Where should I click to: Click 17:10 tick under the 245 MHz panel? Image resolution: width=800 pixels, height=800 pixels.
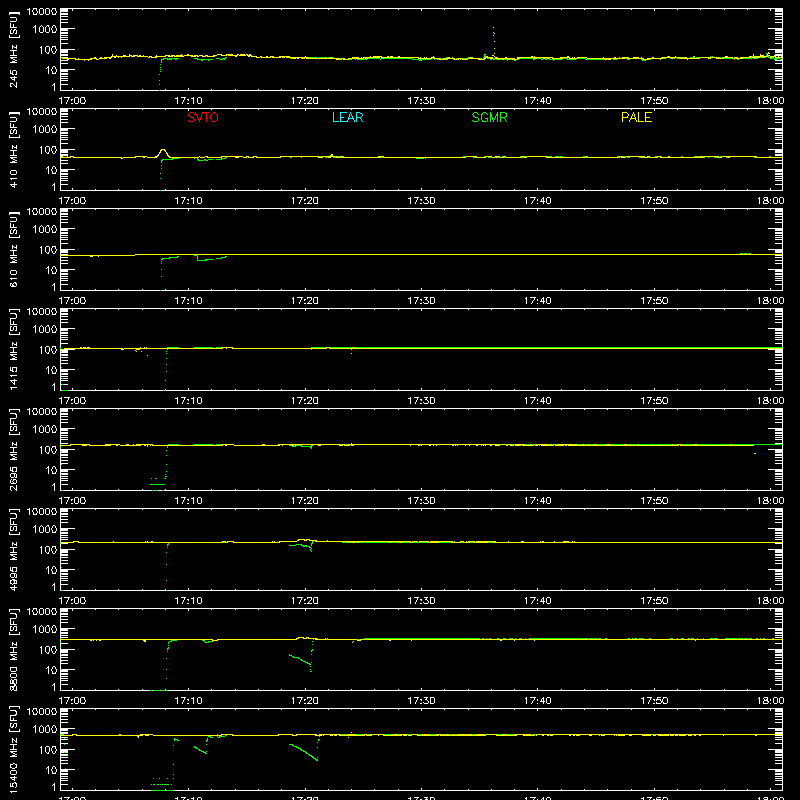tap(188, 101)
